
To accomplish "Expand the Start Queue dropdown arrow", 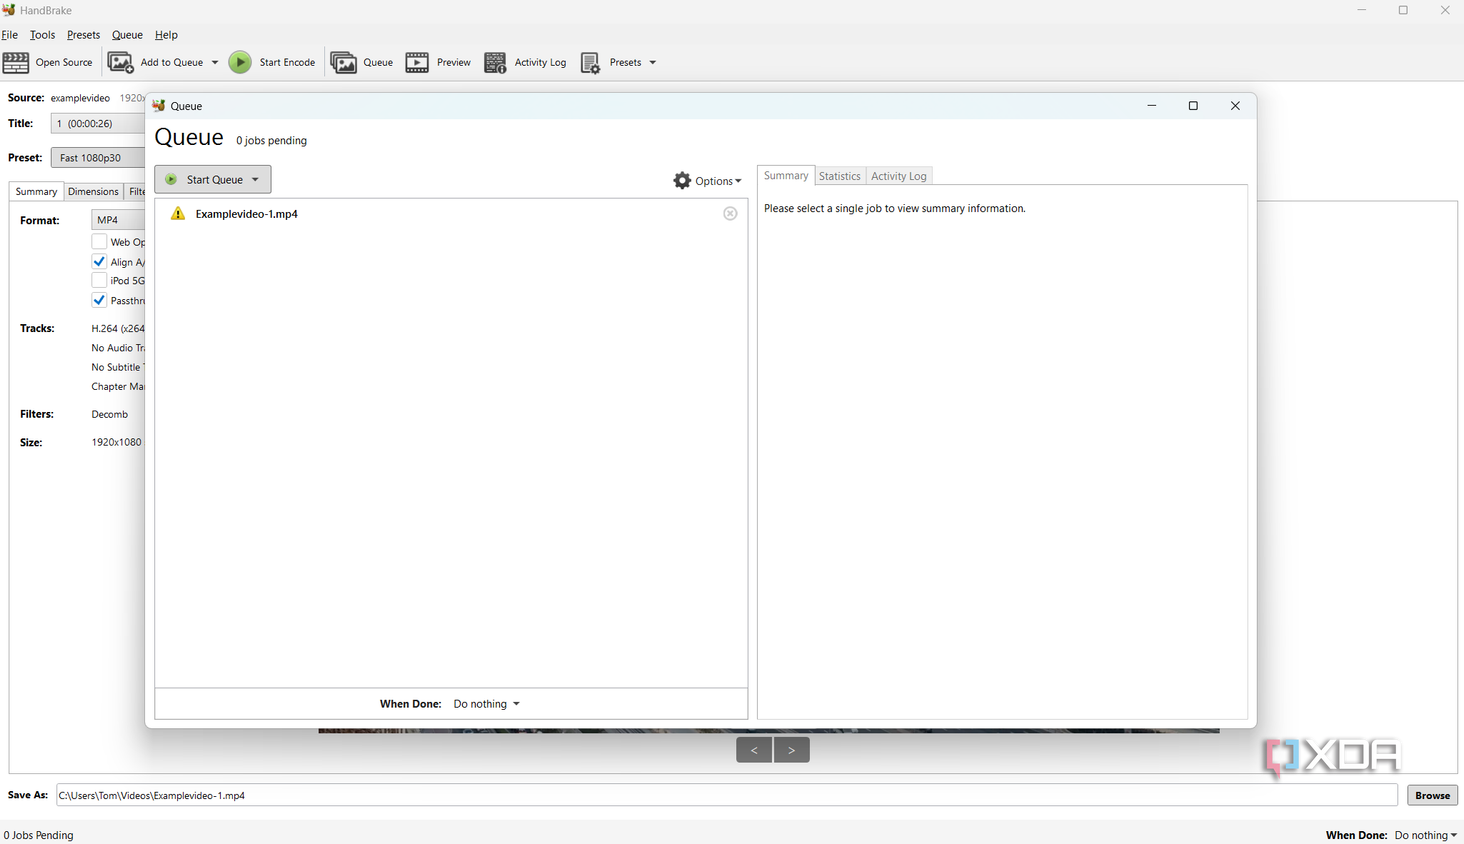I will pos(255,179).
